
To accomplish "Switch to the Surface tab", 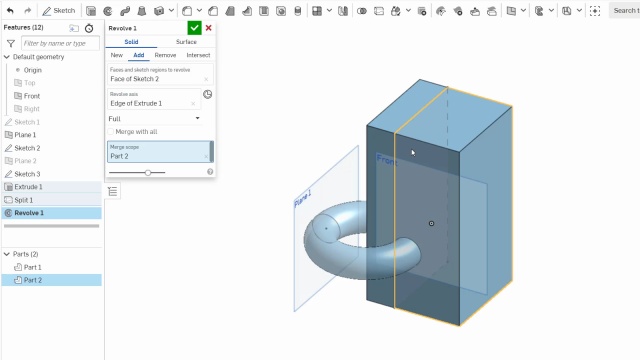I will point(186,42).
